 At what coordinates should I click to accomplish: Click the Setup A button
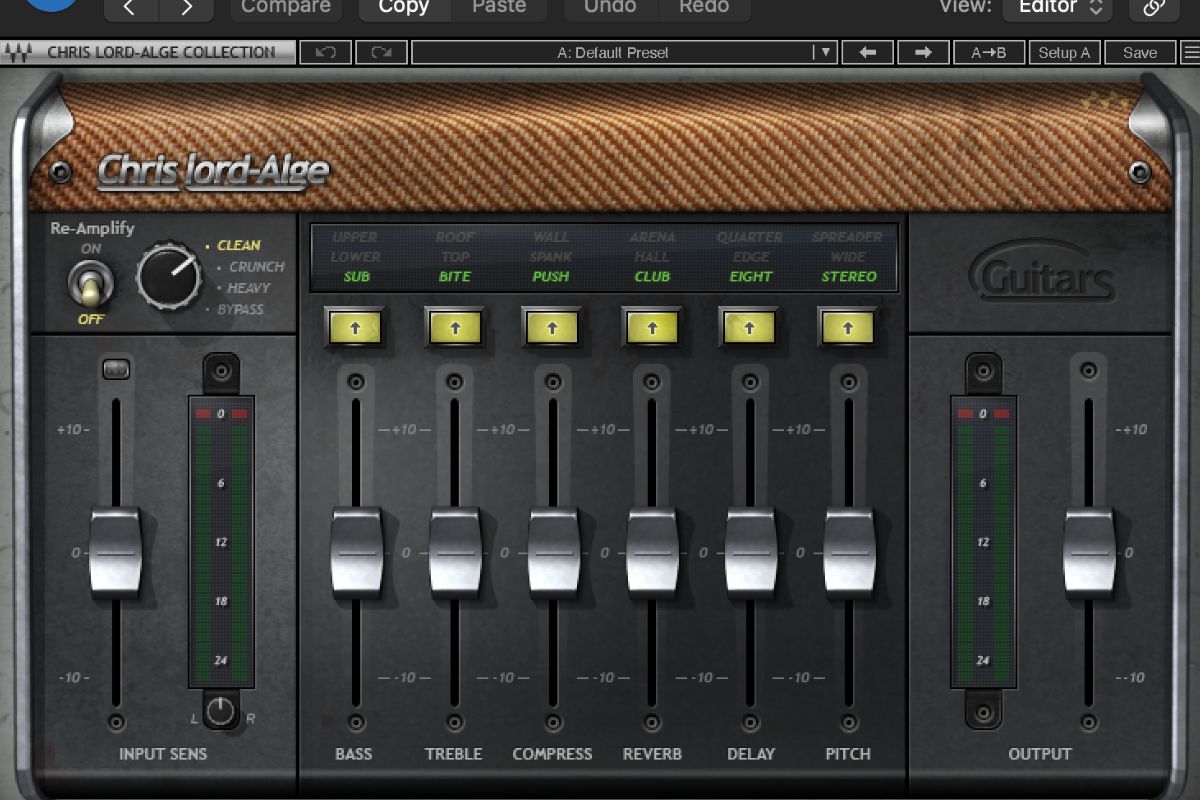(x=1064, y=52)
